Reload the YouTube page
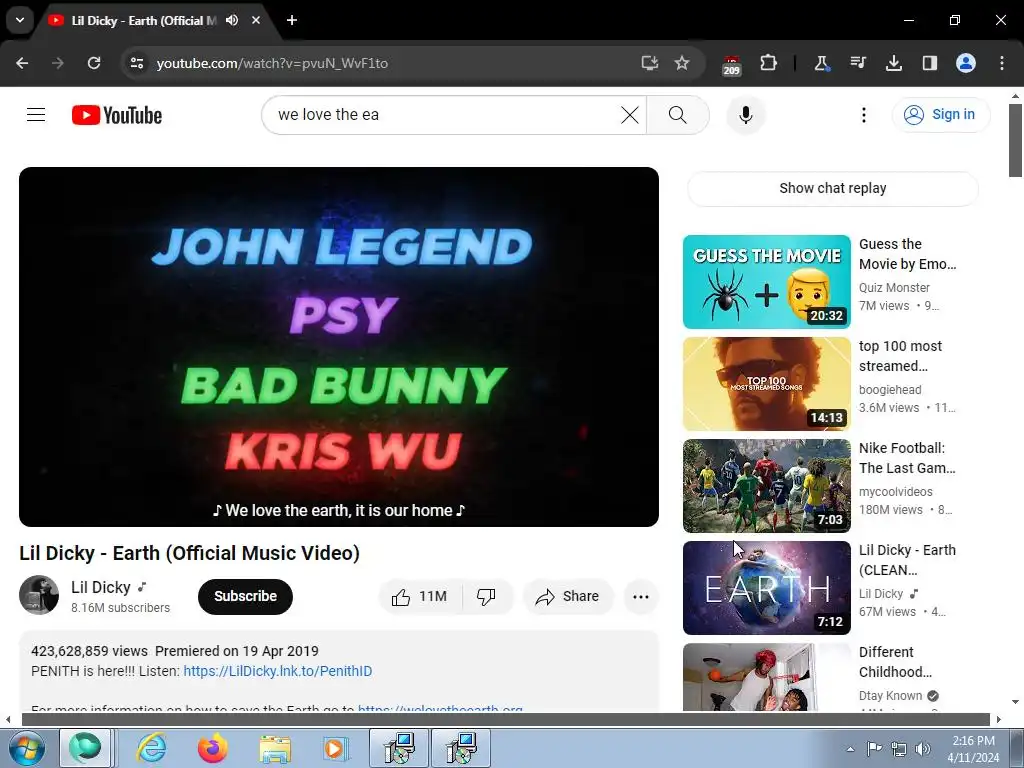Image resolution: width=1024 pixels, height=768 pixels. (x=94, y=63)
